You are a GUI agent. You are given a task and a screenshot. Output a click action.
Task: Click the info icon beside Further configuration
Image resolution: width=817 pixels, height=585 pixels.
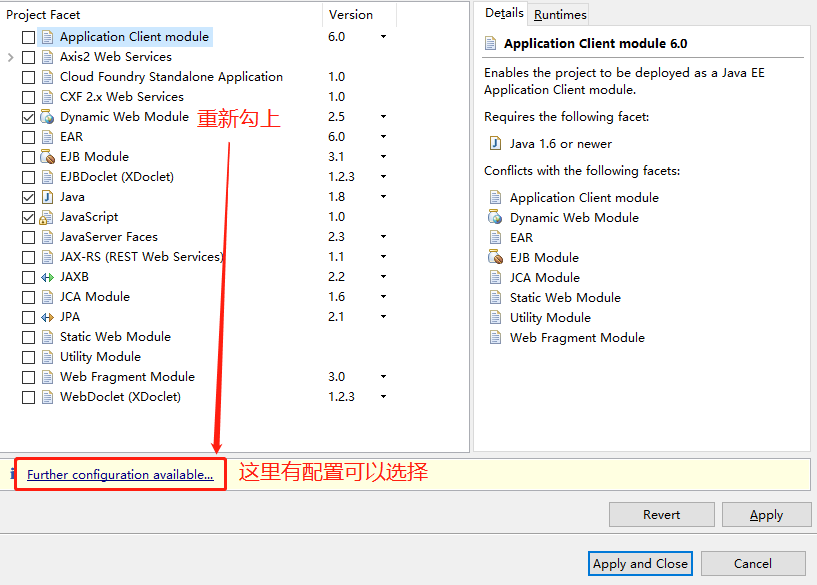coord(13,474)
